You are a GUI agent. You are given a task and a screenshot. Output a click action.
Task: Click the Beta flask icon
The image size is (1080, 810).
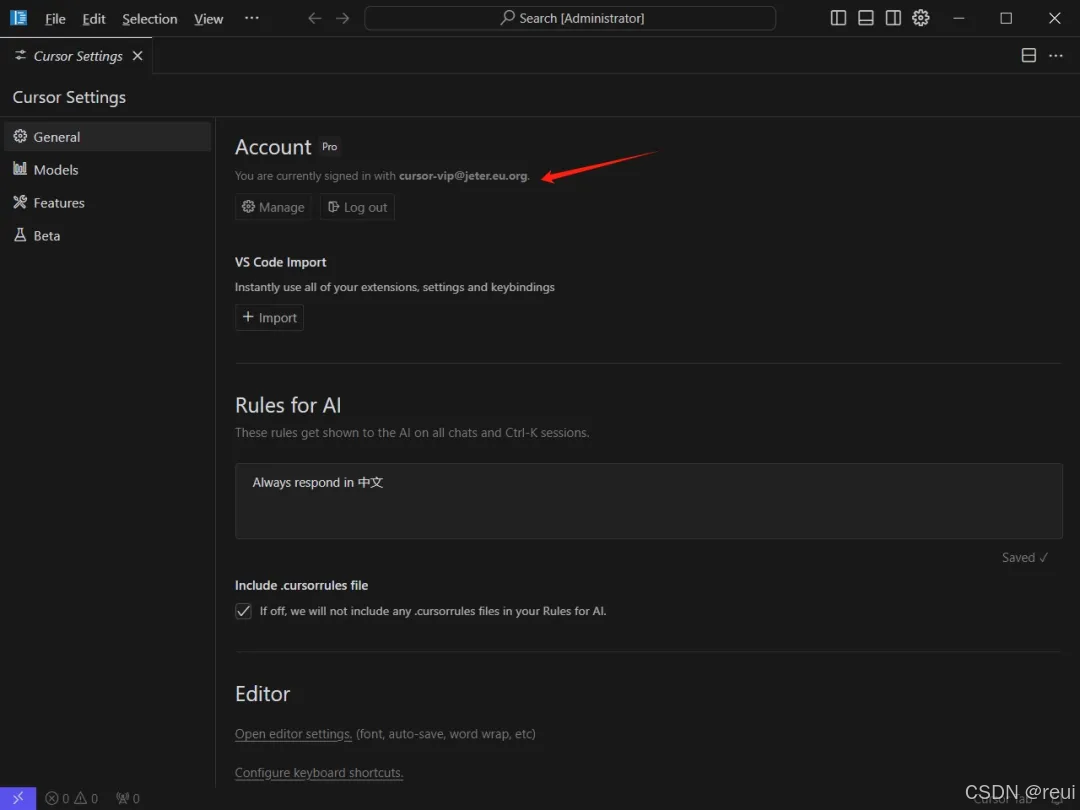pos(20,235)
